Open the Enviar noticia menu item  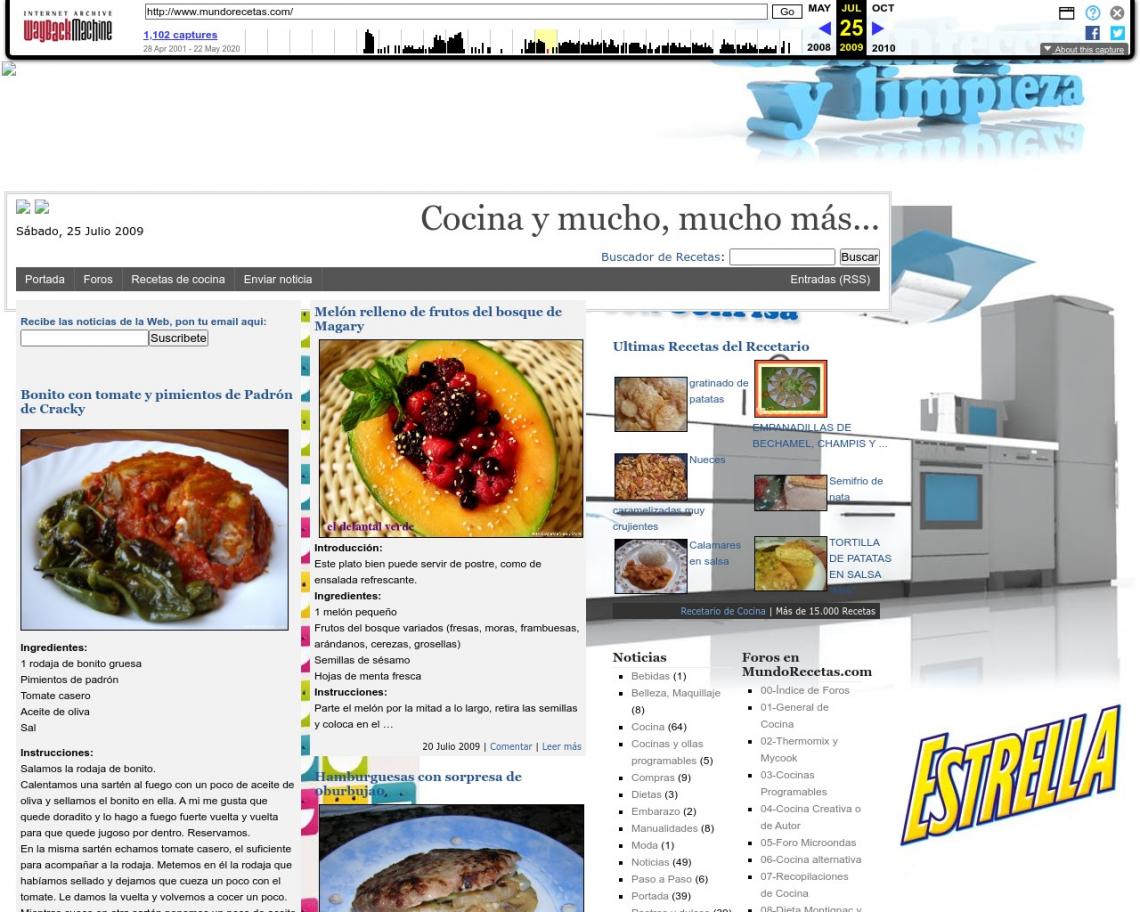278,279
